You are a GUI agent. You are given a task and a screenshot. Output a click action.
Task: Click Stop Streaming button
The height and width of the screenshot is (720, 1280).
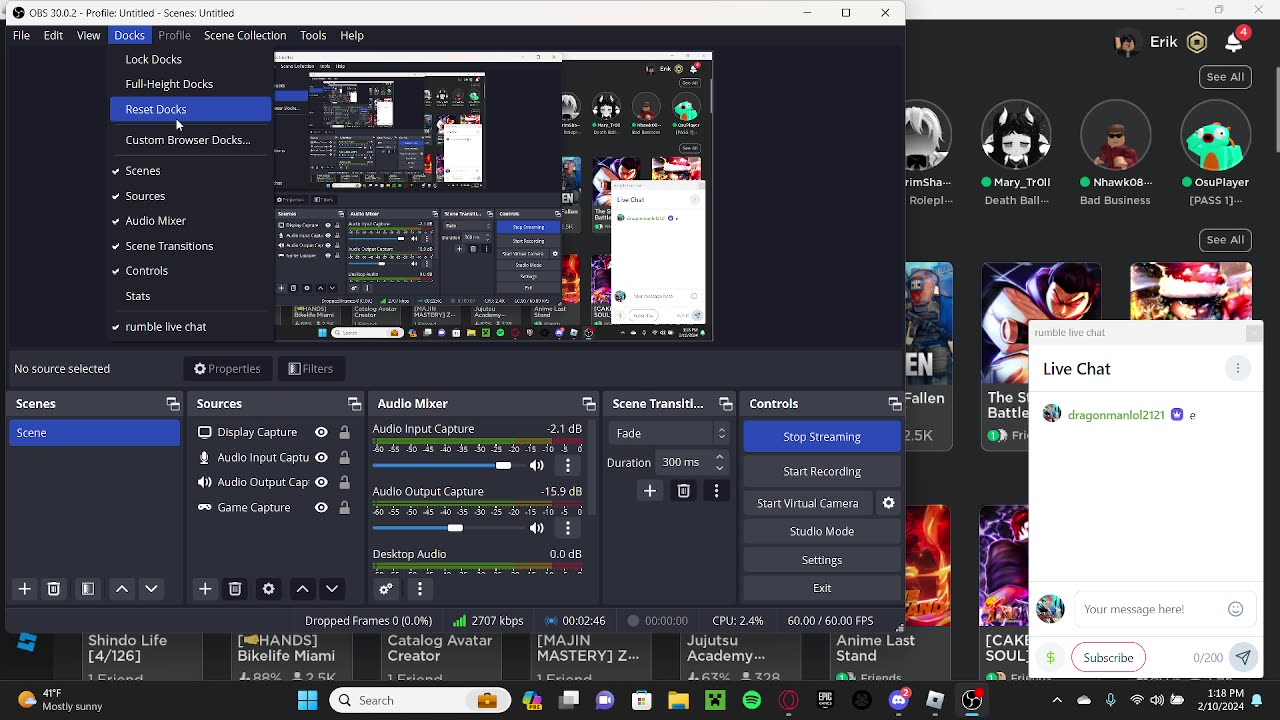[x=822, y=437]
